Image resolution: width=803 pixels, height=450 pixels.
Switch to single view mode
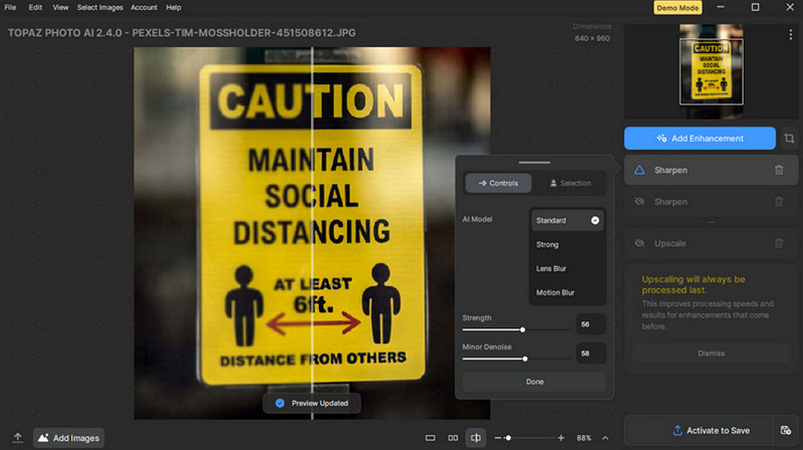pos(430,438)
